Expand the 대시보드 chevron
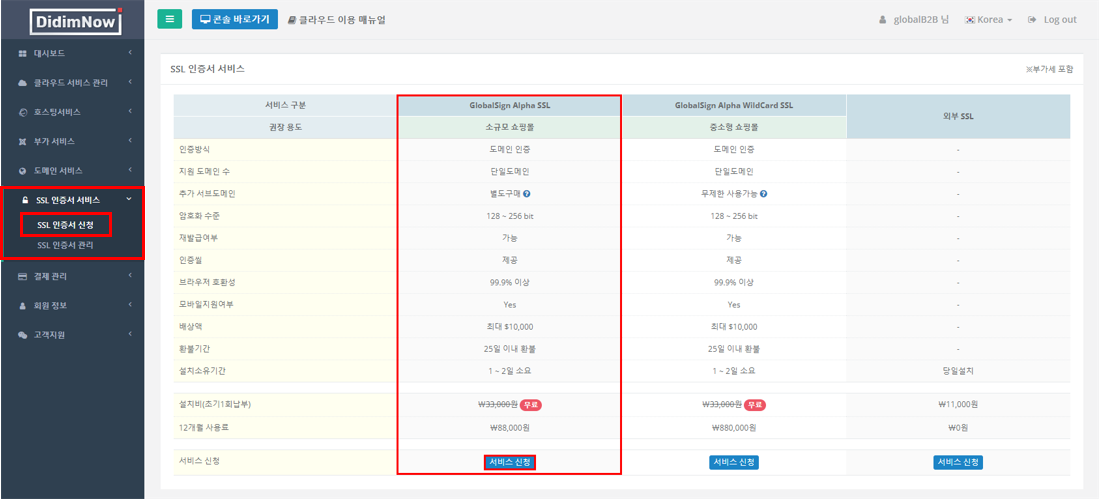This screenshot has height=499, width=1099. [130, 53]
